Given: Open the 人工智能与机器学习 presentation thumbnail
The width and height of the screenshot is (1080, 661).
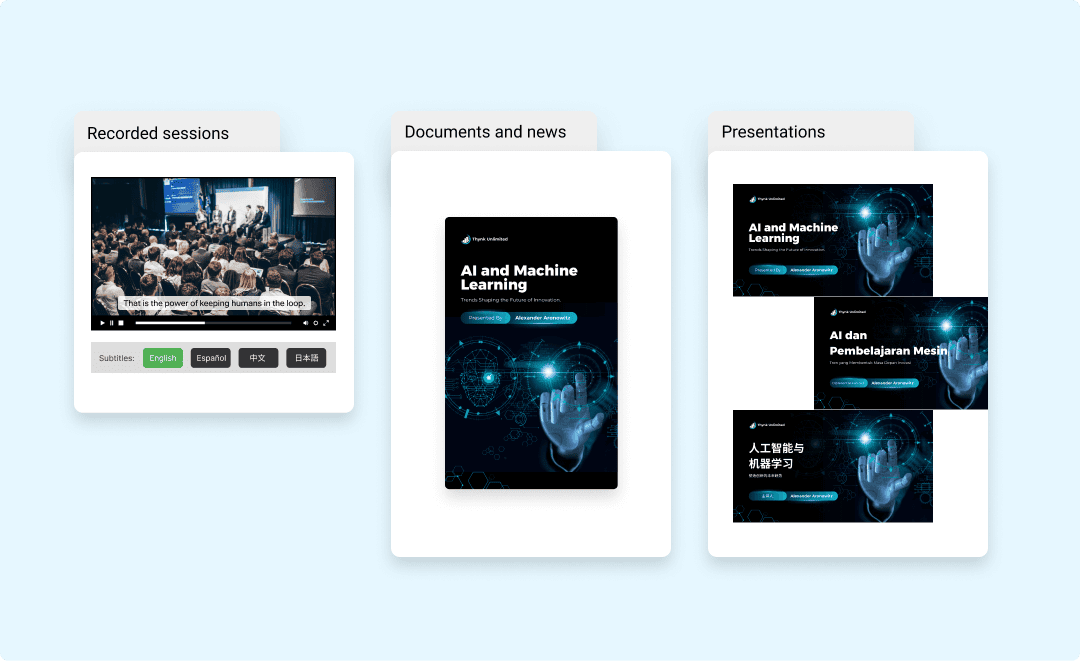Looking at the screenshot, I should click(x=833, y=465).
